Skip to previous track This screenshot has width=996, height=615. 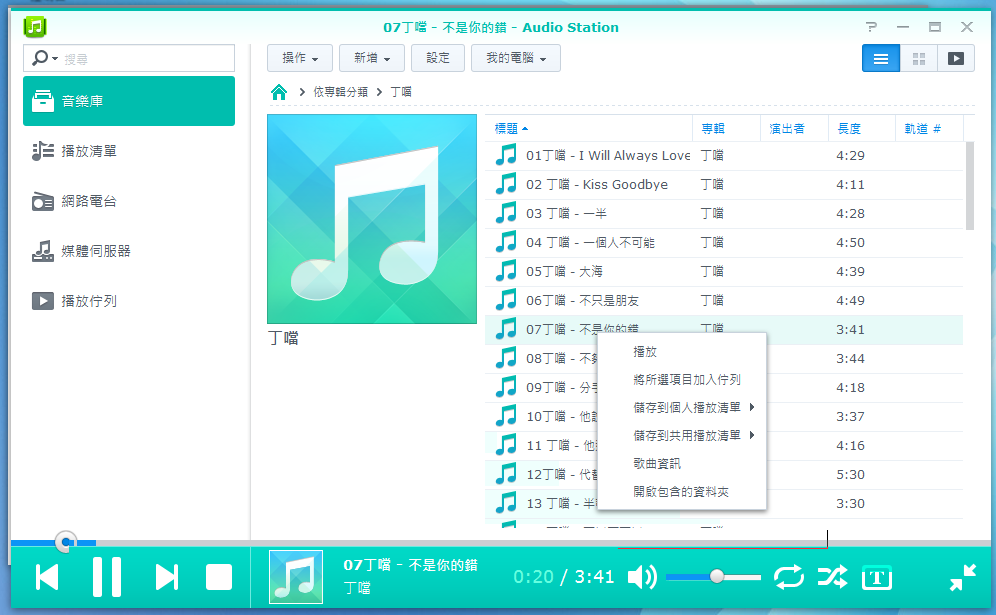coord(47,578)
